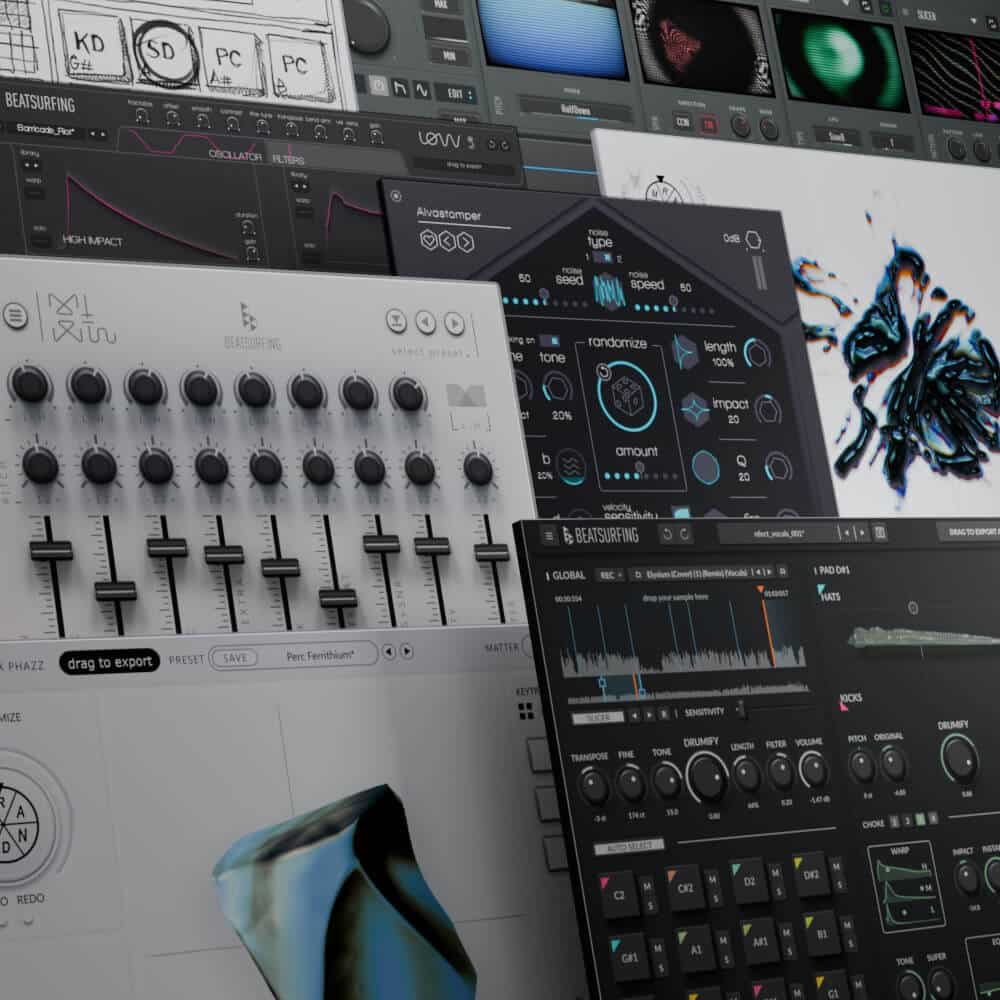
Task: Click the target circle icon above the HATS waveform
Action: pyautogui.click(x=913, y=608)
